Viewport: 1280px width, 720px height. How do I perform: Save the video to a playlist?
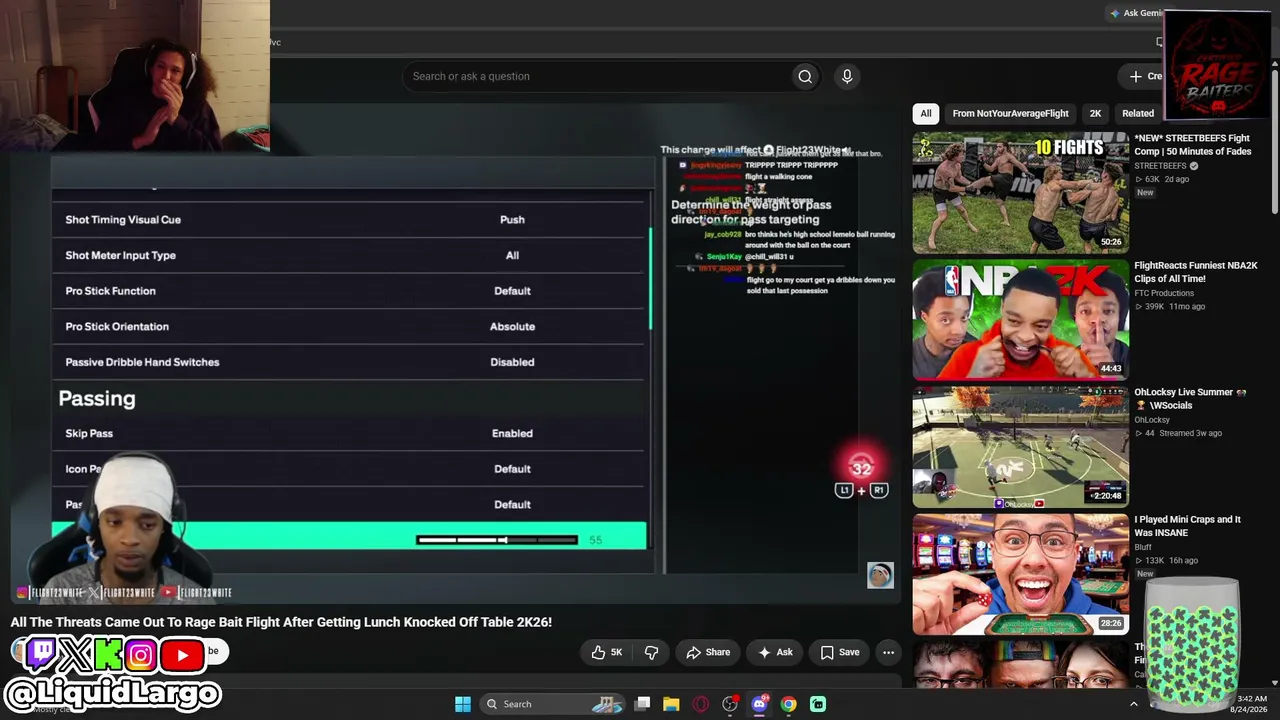840,652
